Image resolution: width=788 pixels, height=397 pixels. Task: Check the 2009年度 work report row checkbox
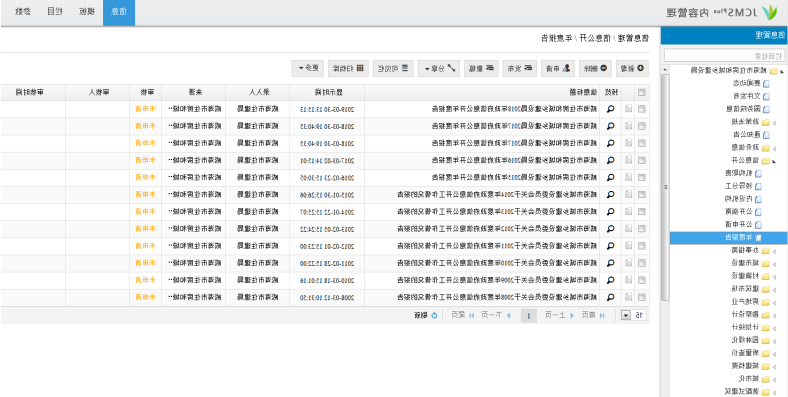point(642,280)
